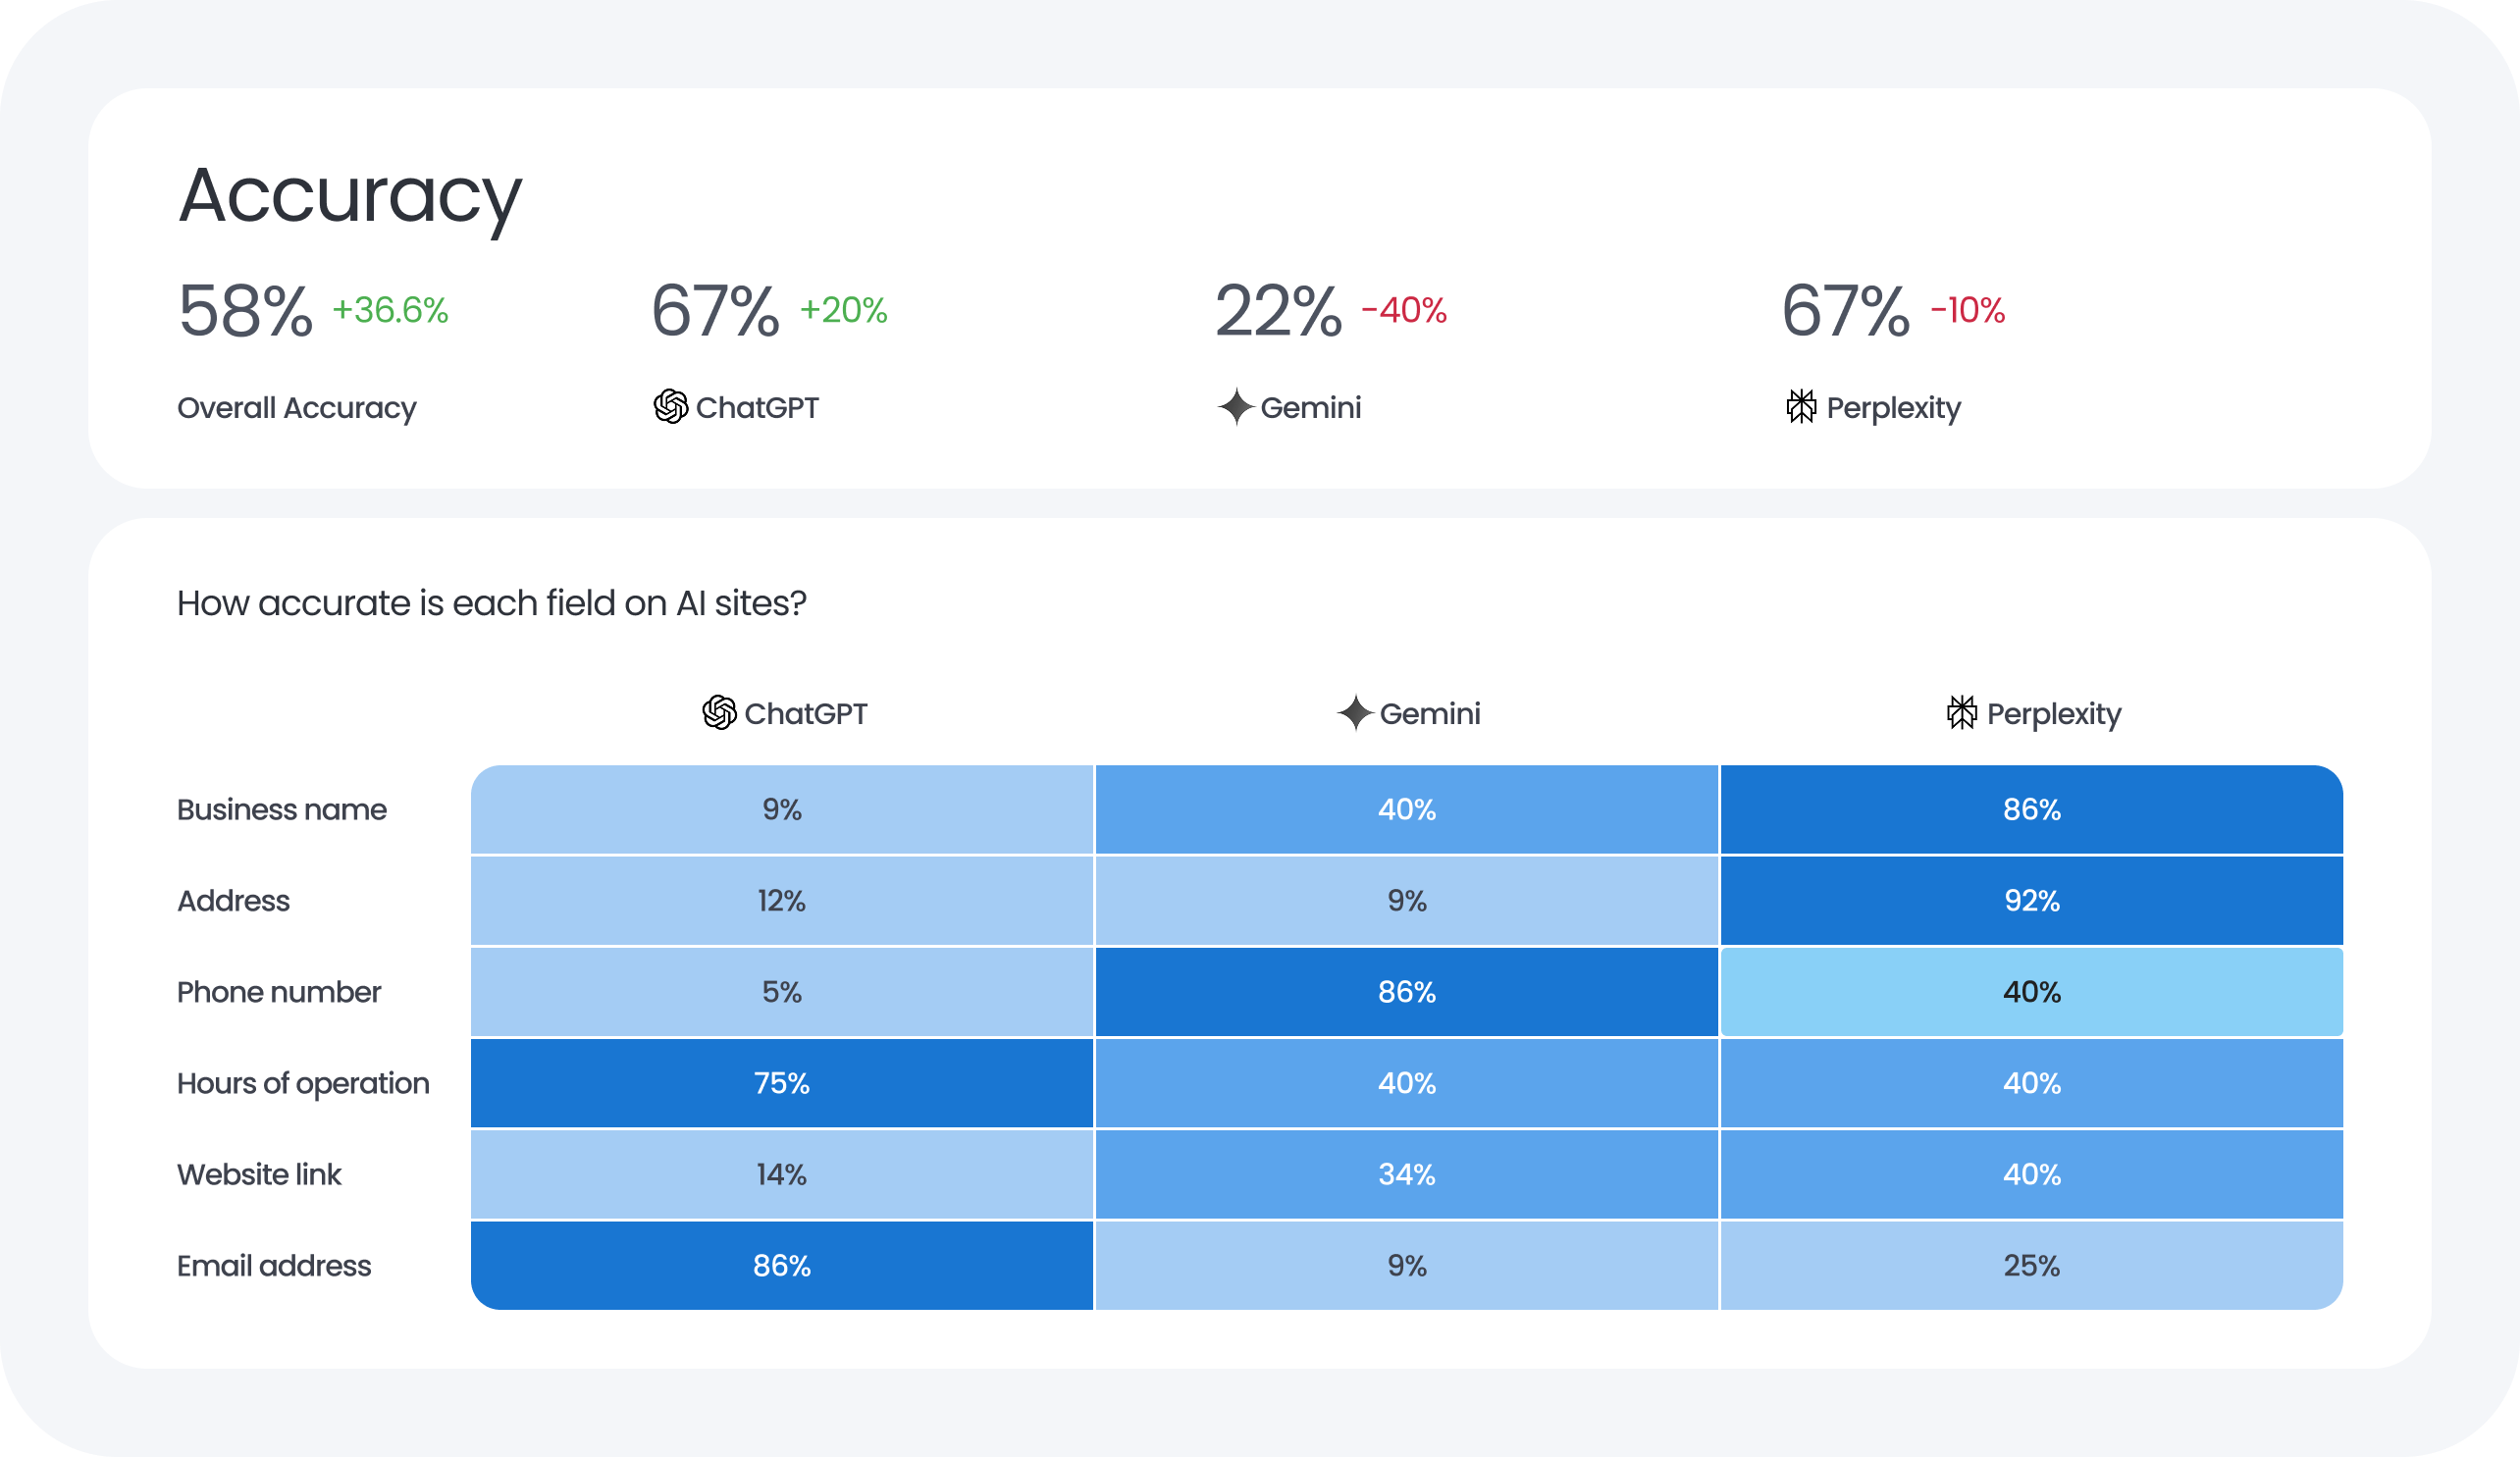This screenshot has width=2520, height=1457.
Task: Click Gemini sparkle icon in table header
Action: [1355, 713]
